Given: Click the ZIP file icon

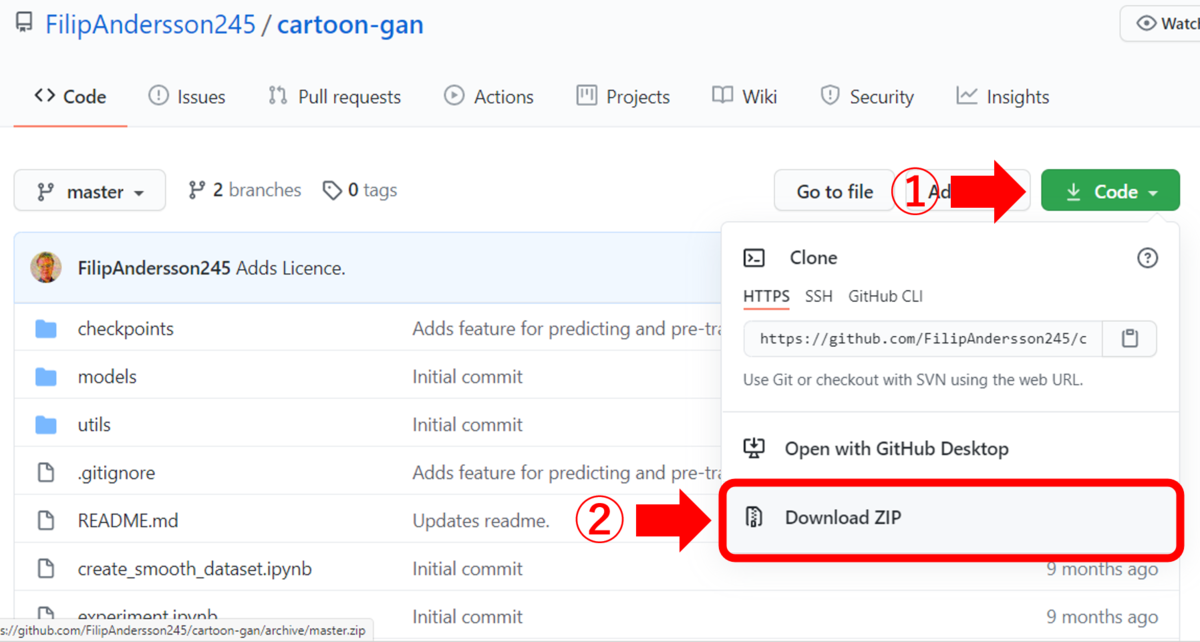Looking at the screenshot, I should (755, 517).
